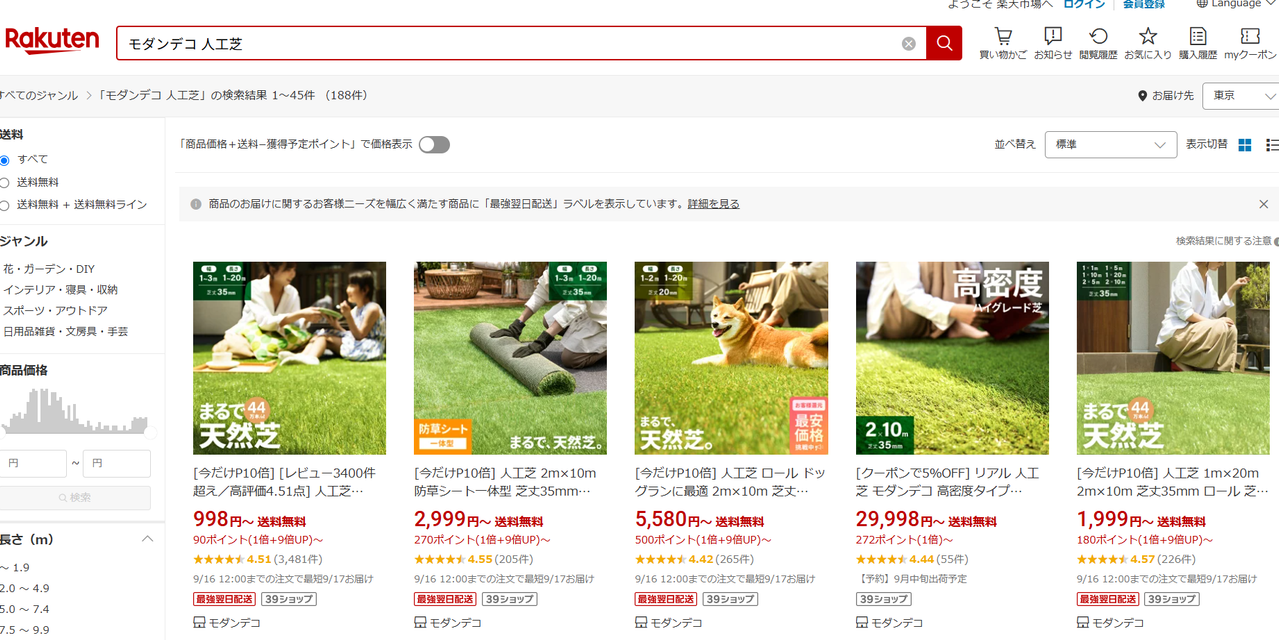Adjust the price histogram slider handle
1279x640 pixels.
[151, 432]
